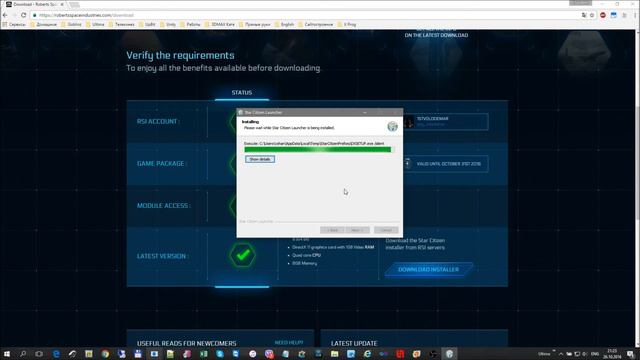The width and height of the screenshot is (640, 360).
Task: Open the Сервисы apps bookmark
Action: (14, 24)
